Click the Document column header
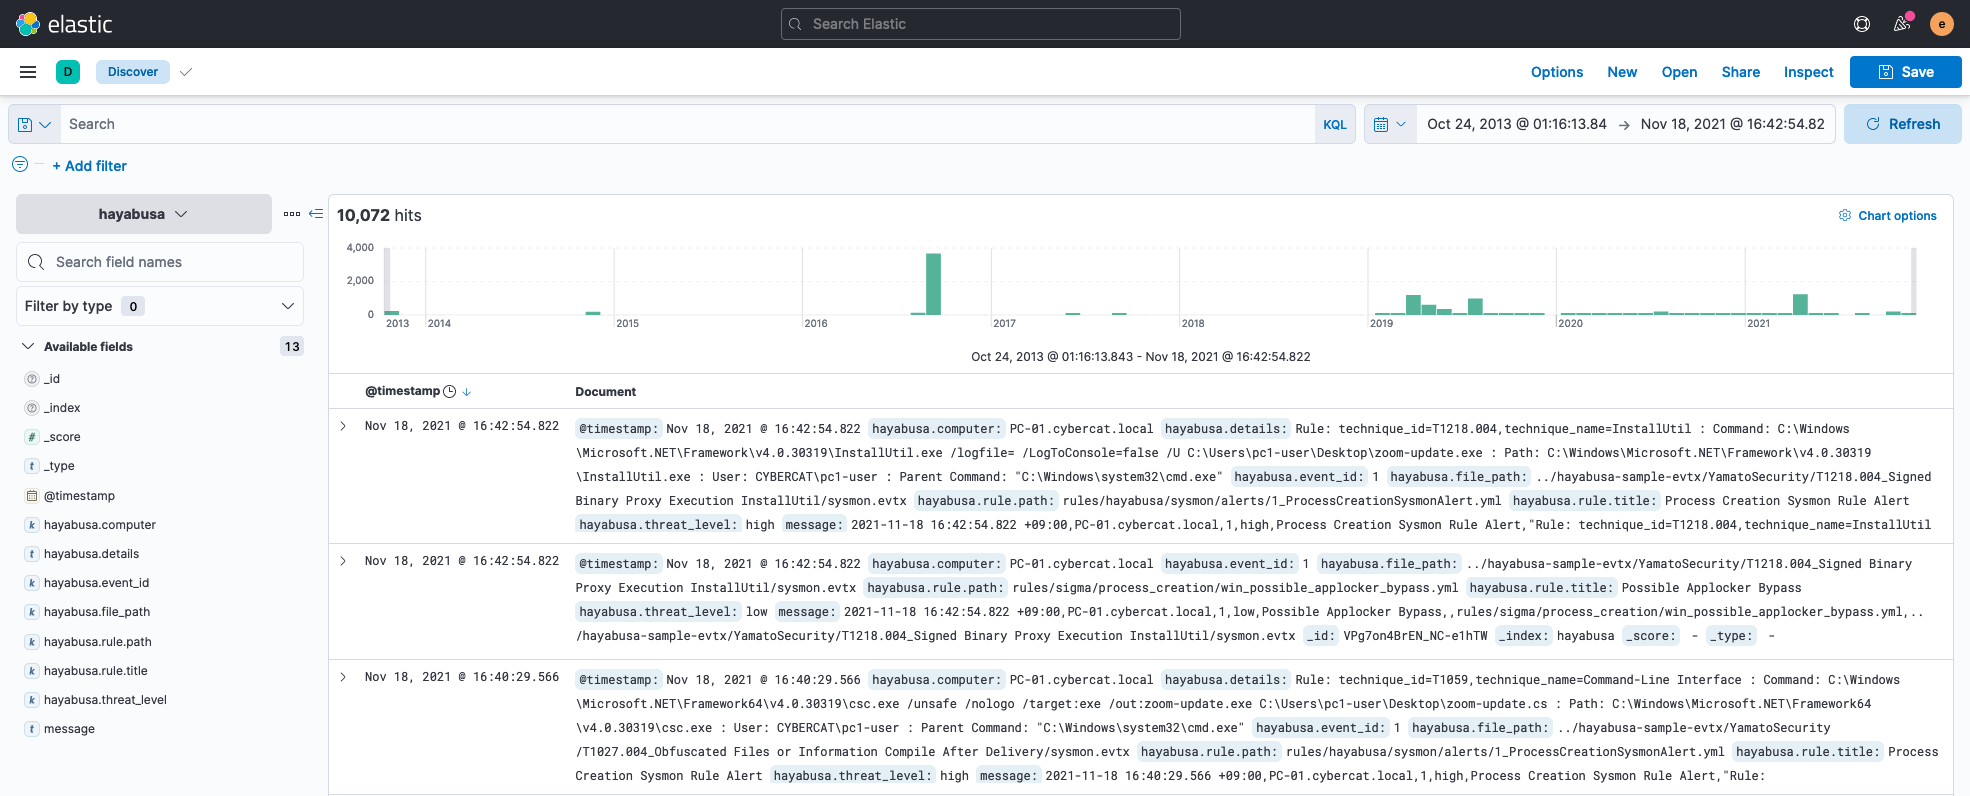 pyautogui.click(x=605, y=392)
